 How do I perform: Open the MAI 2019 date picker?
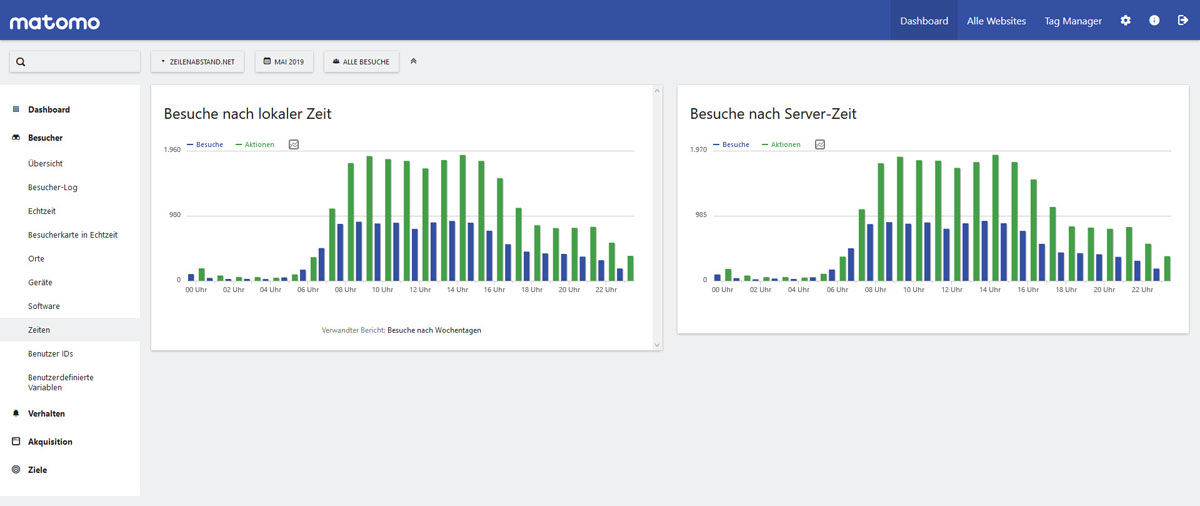tap(284, 62)
